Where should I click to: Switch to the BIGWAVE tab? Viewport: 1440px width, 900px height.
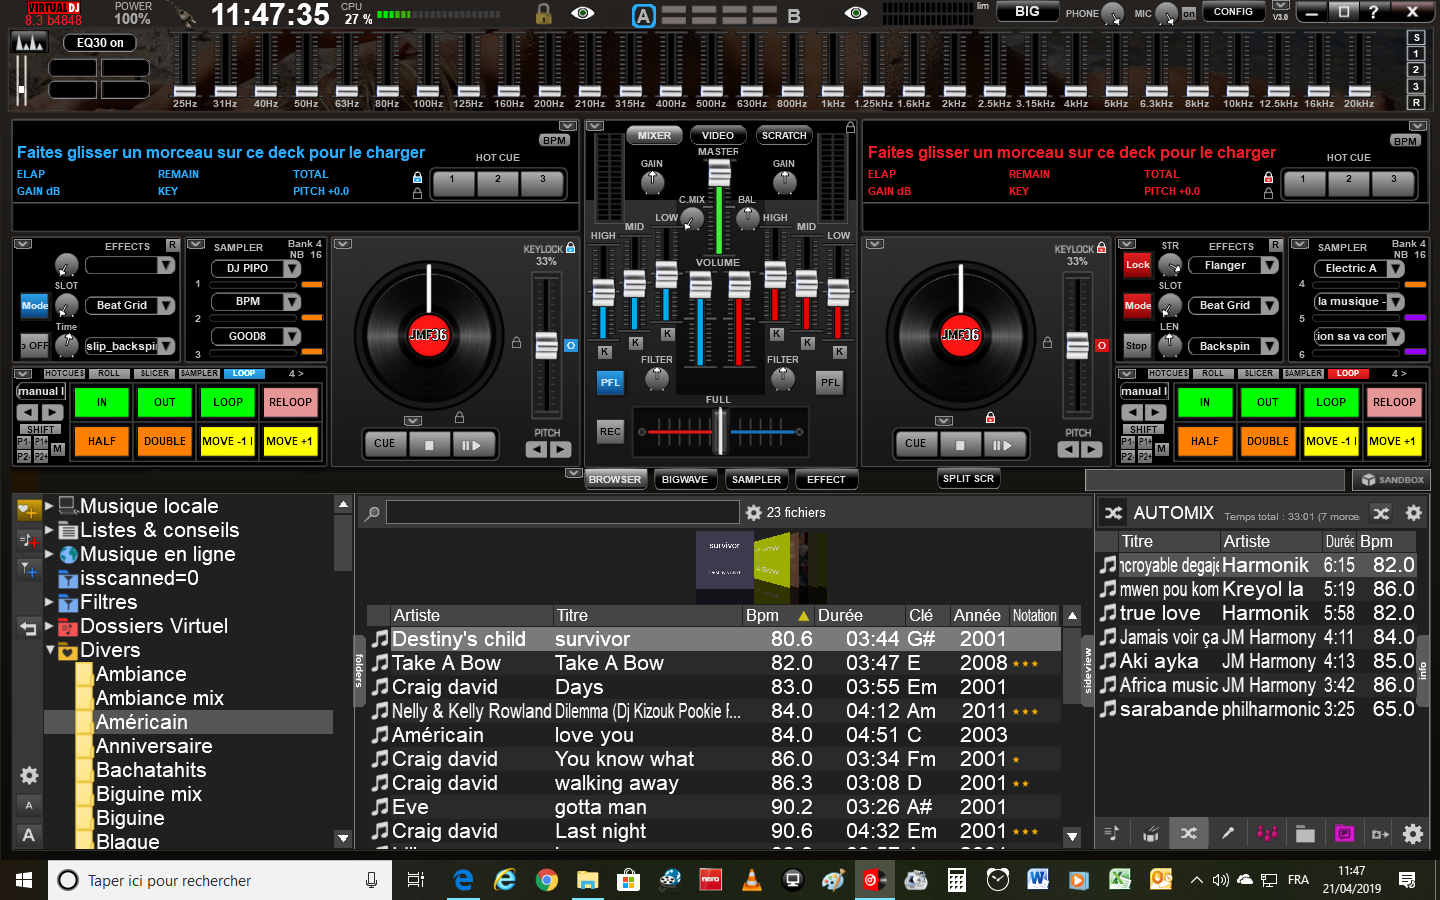[x=685, y=480]
